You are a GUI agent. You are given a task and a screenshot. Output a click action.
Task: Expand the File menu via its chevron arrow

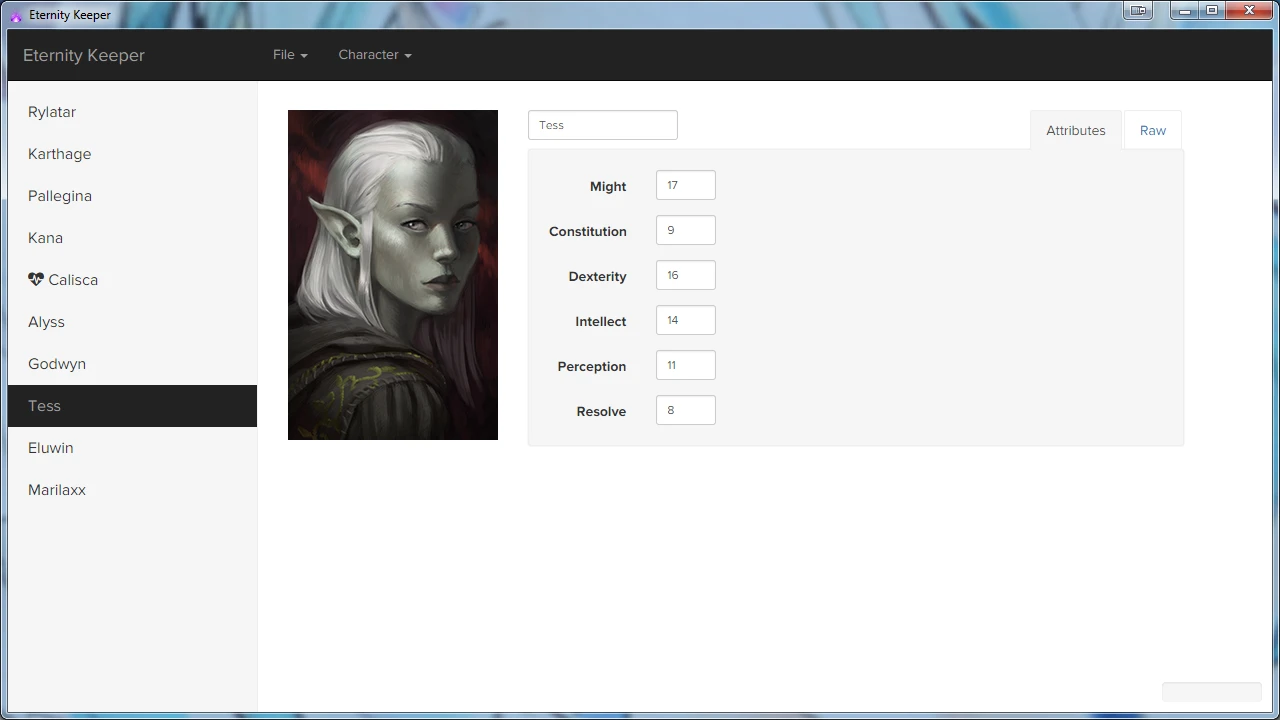click(x=304, y=57)
